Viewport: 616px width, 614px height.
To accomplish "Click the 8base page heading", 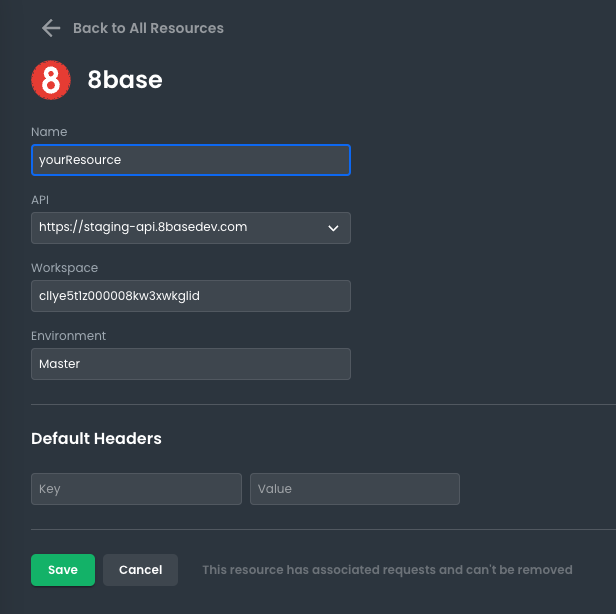I will [x=125, y=80].
